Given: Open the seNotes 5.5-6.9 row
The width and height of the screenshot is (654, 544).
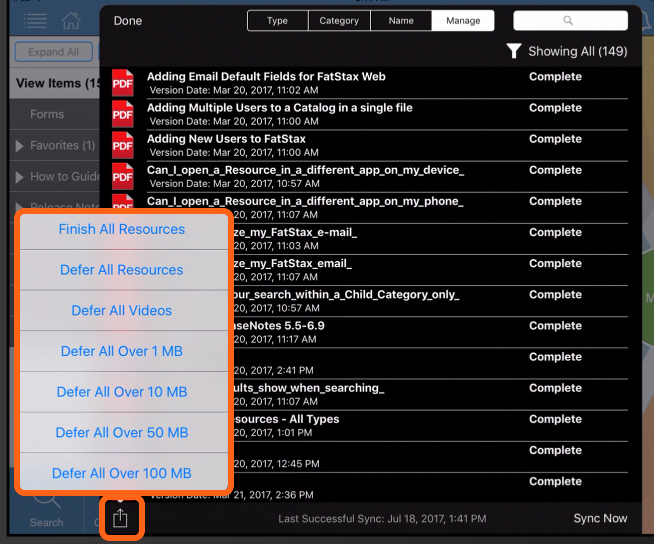Looking at the screenshot, I should (430, 332).
